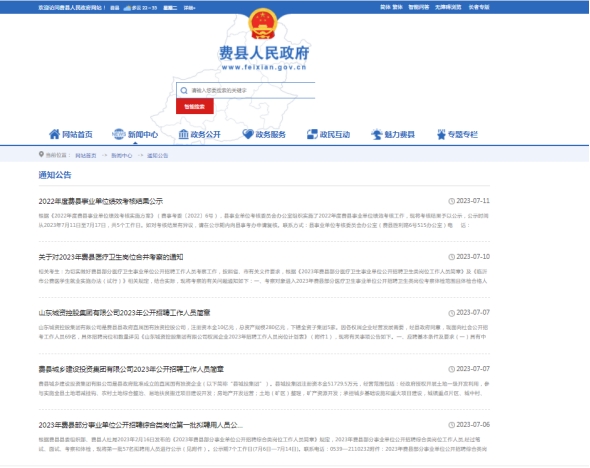
Task: Click 网站首页 in the breadcrumb trail
Action: [x=85, y=155]
